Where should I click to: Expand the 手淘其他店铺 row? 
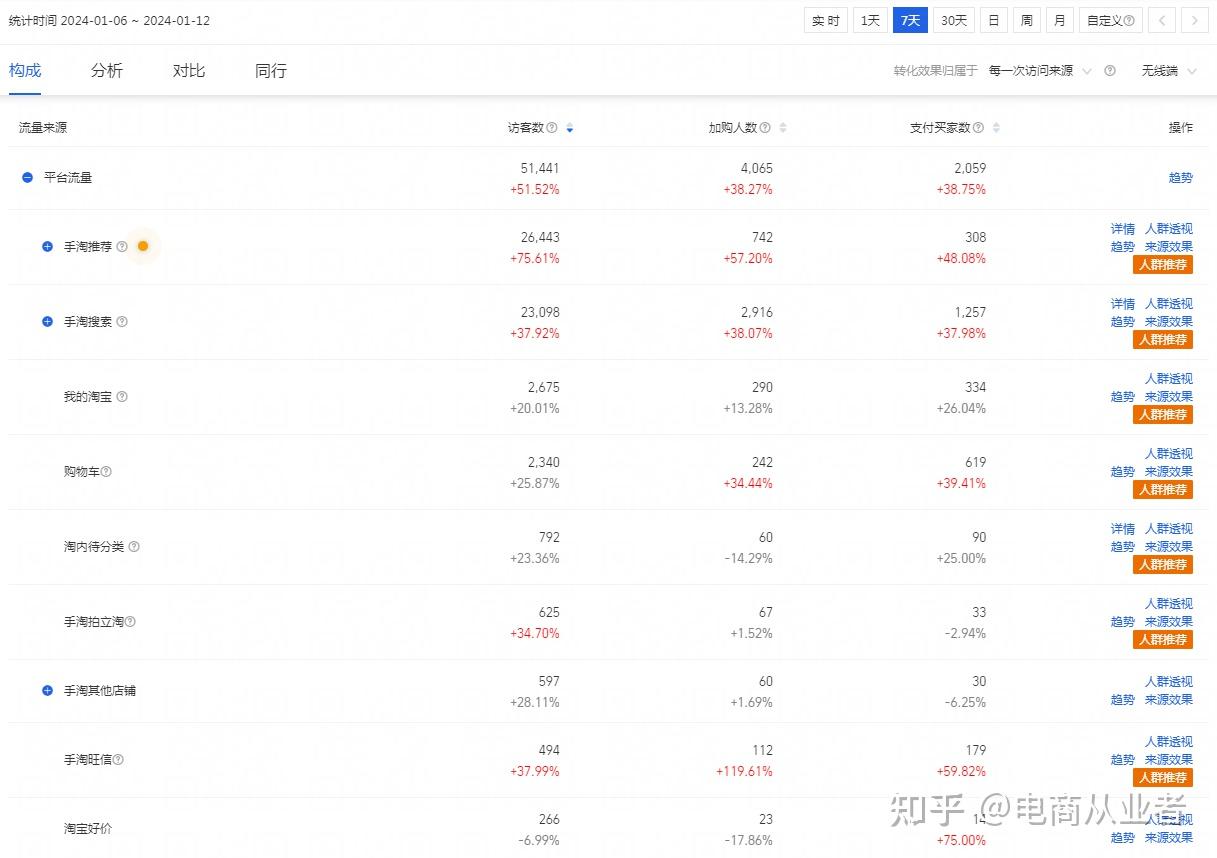(47, 691)
